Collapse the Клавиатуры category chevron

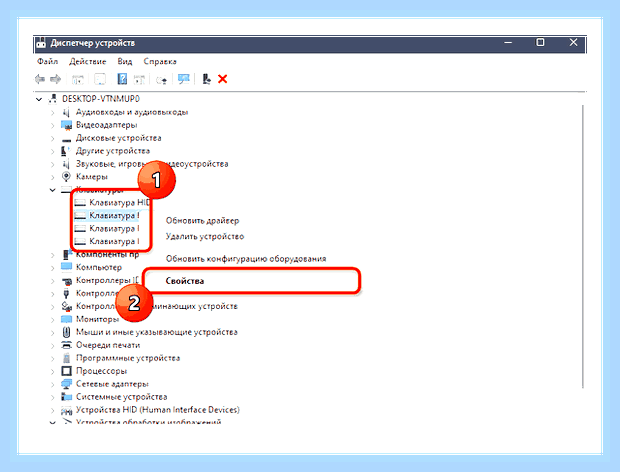[52, 190]
